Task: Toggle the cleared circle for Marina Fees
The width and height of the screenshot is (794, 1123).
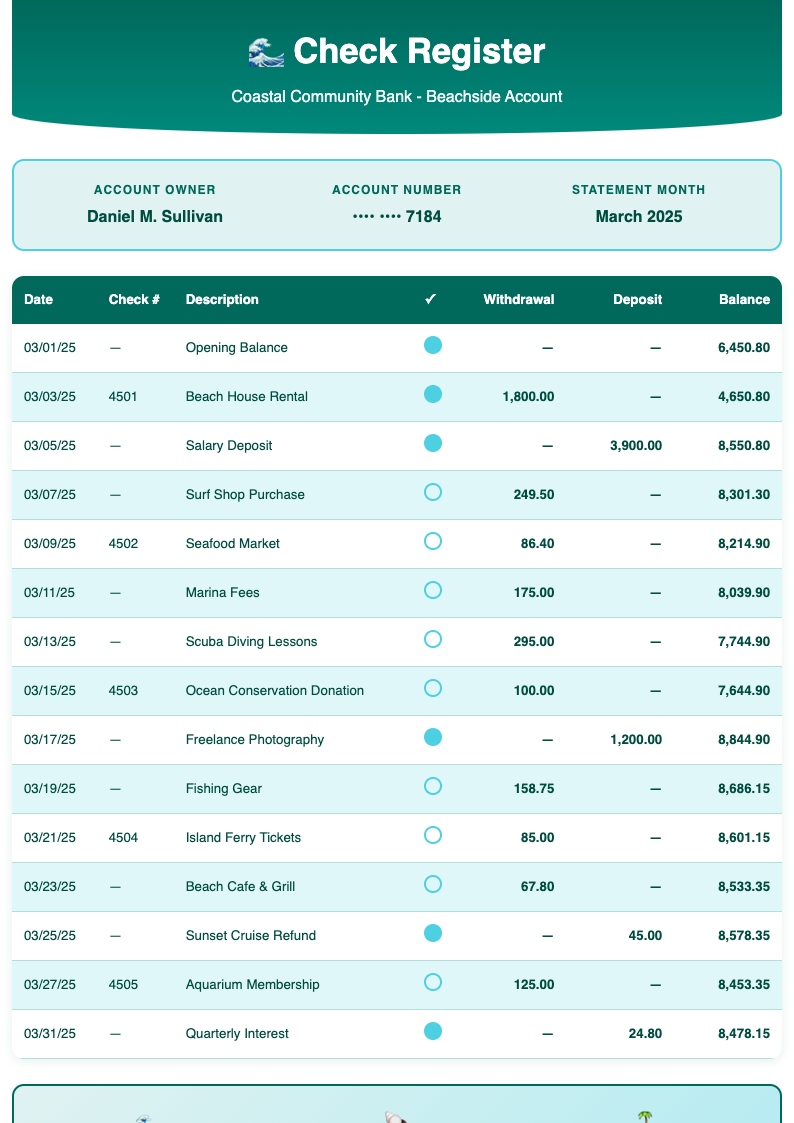Action: [x=433, y=590]
